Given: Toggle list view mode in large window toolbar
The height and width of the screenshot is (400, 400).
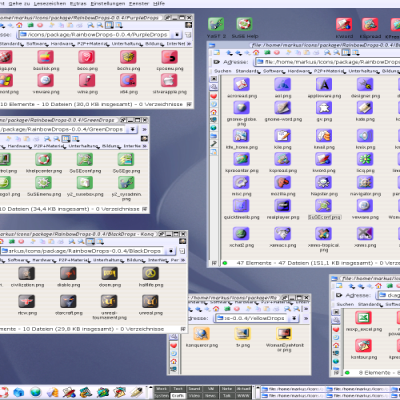Looking at the screenshot, I should 356,53.
